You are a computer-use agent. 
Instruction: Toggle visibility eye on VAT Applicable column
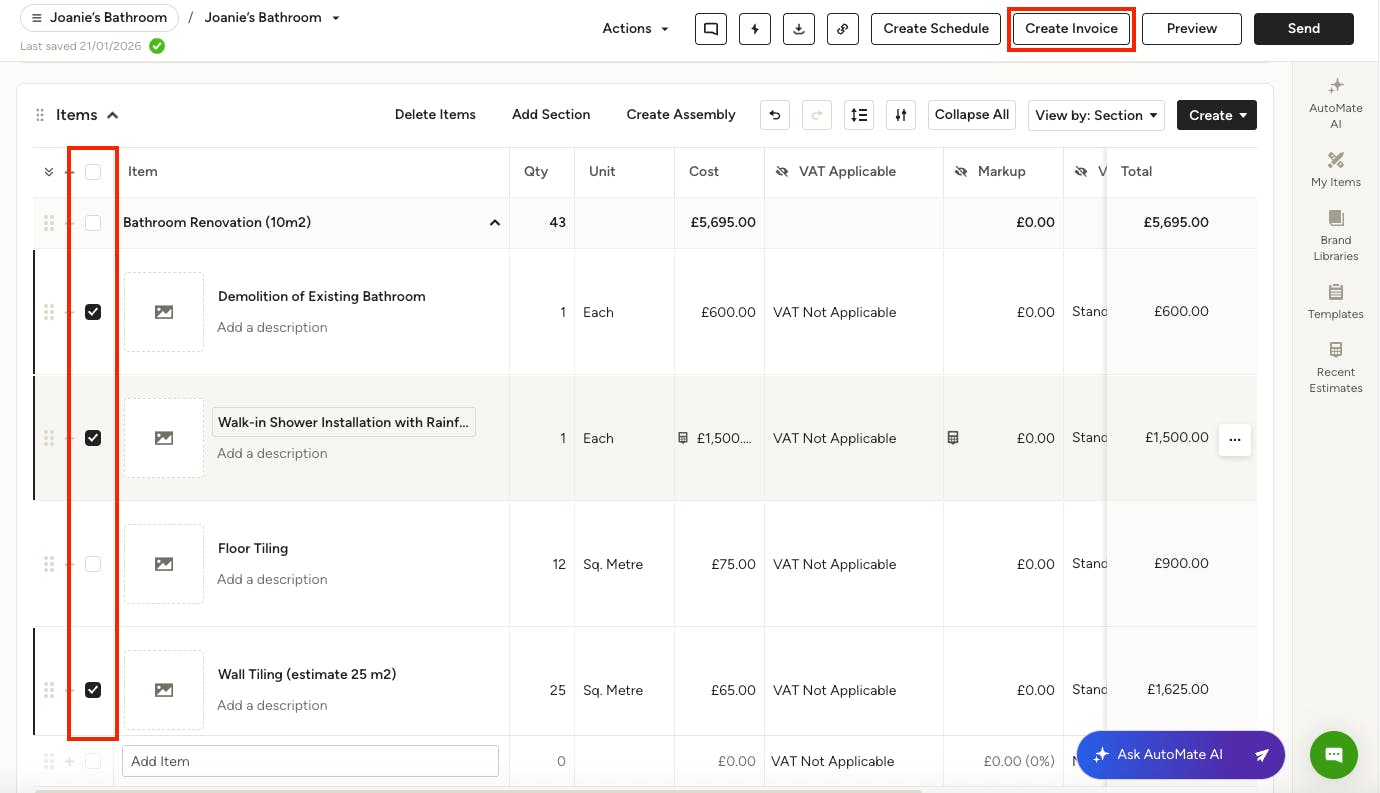tap(782, 172)
